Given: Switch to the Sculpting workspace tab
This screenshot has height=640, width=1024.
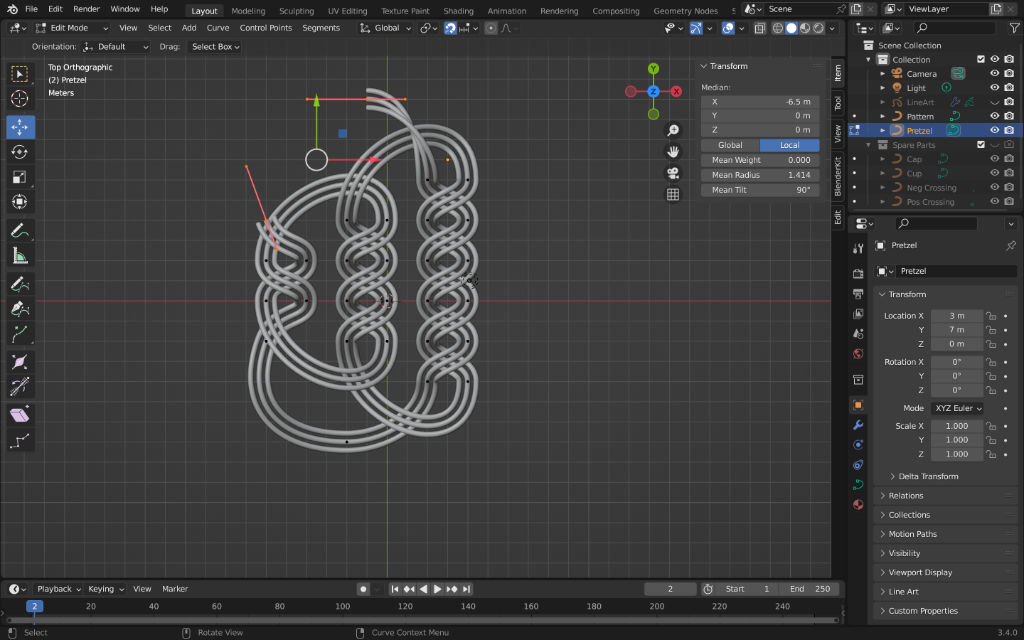Looking at the screenshot, I should [x=296, y=11].
